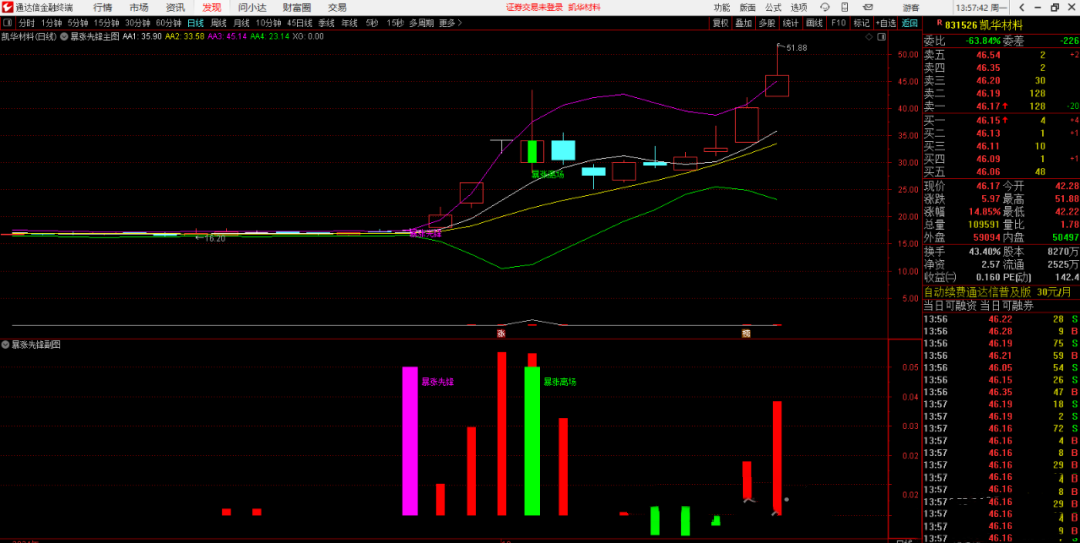Open the 功能 menu in the title bar
The image size is (1080, 543).
pyautogui.click(x=721, y=7)
